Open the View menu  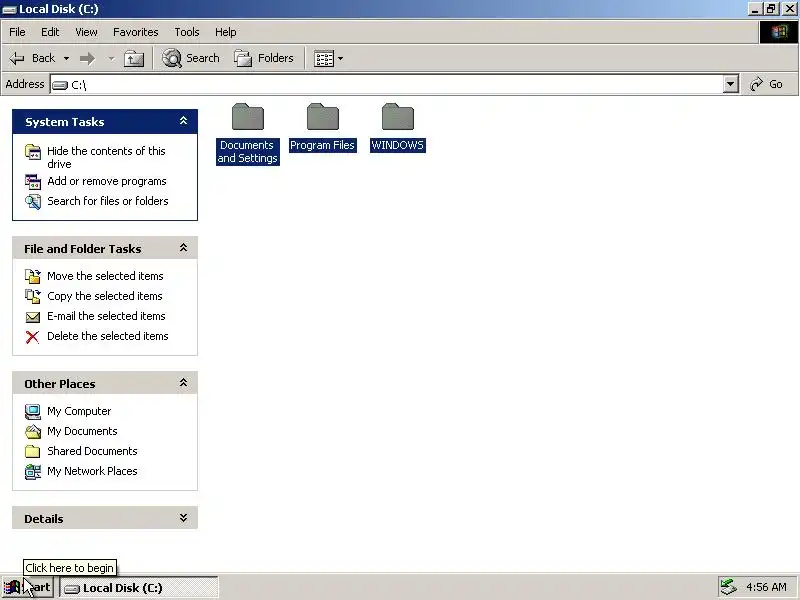86,32
